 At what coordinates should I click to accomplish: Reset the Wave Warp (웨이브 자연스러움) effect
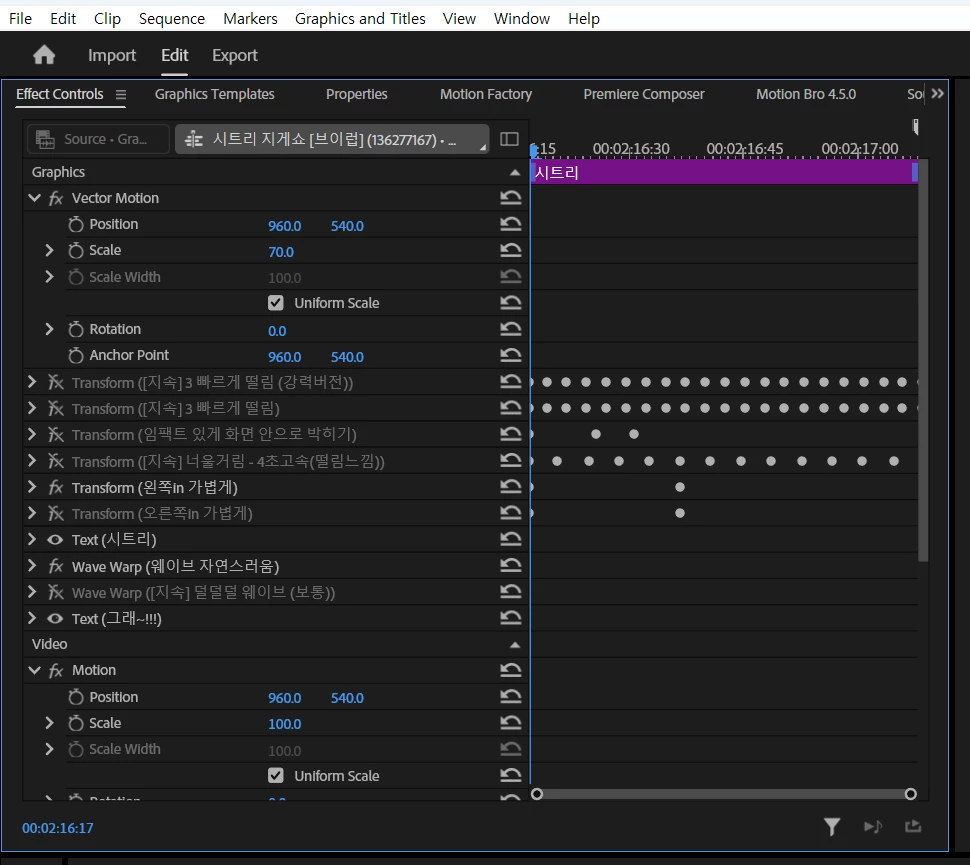(x=510, y=566)
